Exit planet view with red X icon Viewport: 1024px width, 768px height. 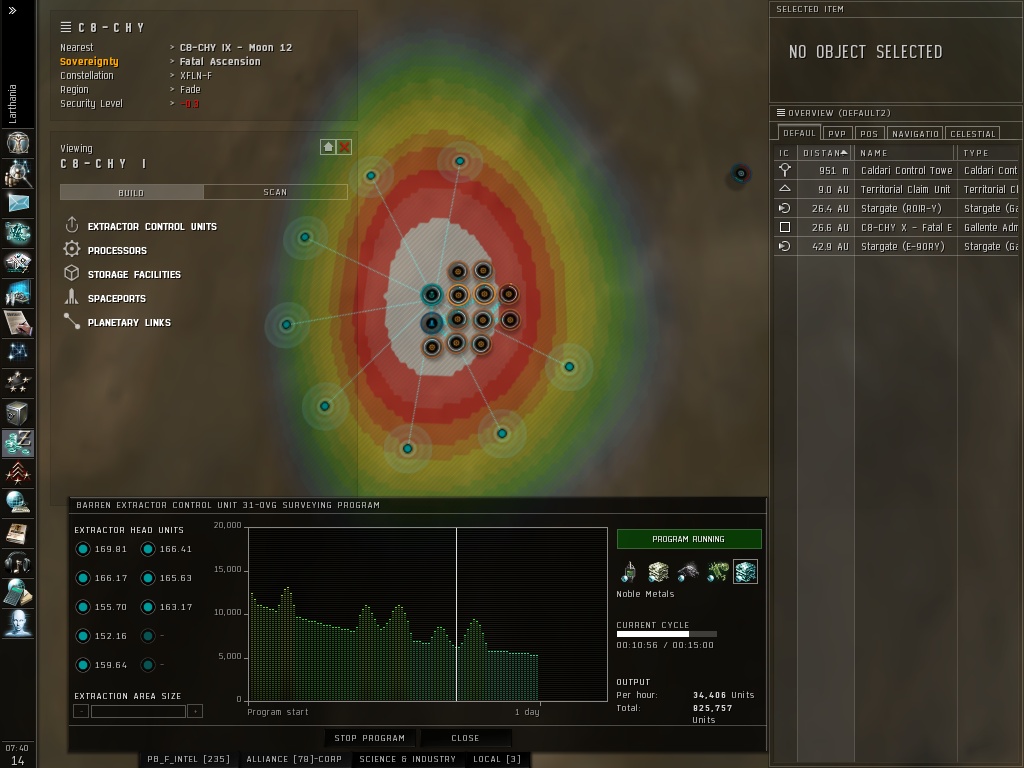pyautogui.click(x=344, y=147)
